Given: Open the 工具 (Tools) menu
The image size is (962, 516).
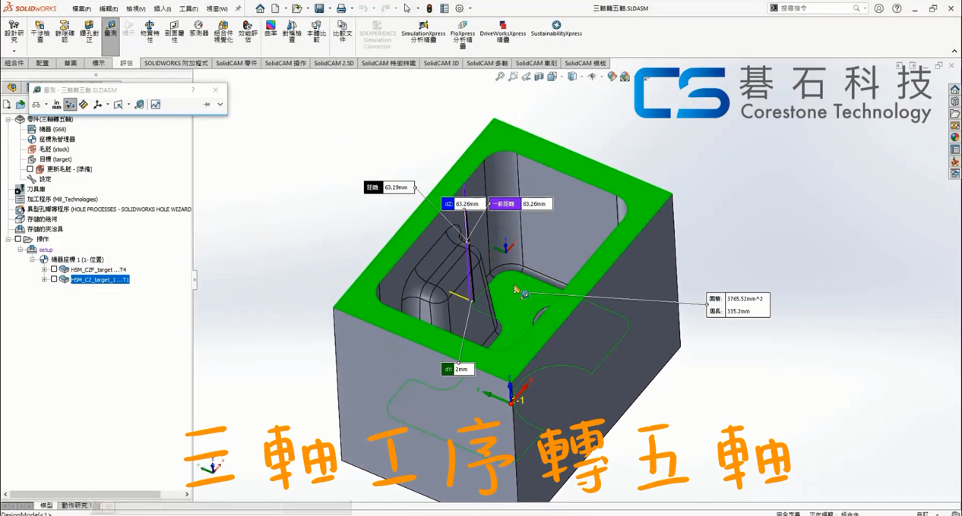Looking at the screenshot, I should click(188, 8).
